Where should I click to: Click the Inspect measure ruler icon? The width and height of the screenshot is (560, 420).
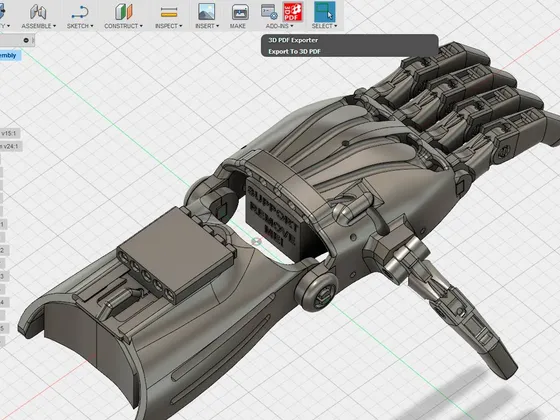pos(169,12)
